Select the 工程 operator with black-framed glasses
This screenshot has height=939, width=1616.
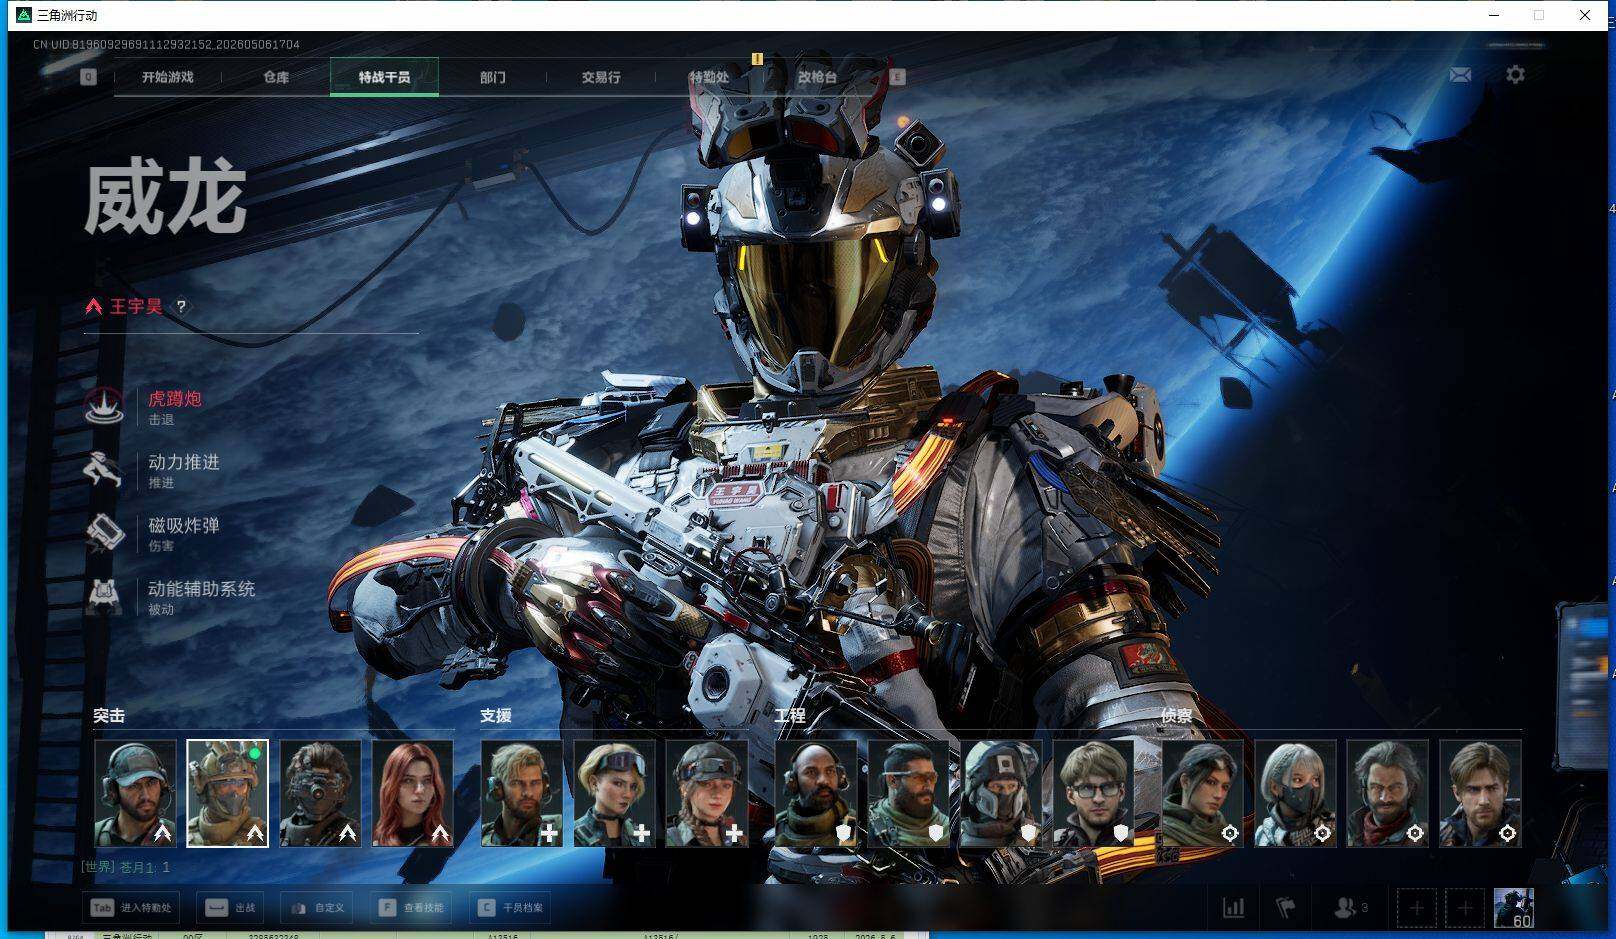(1093, 793)
